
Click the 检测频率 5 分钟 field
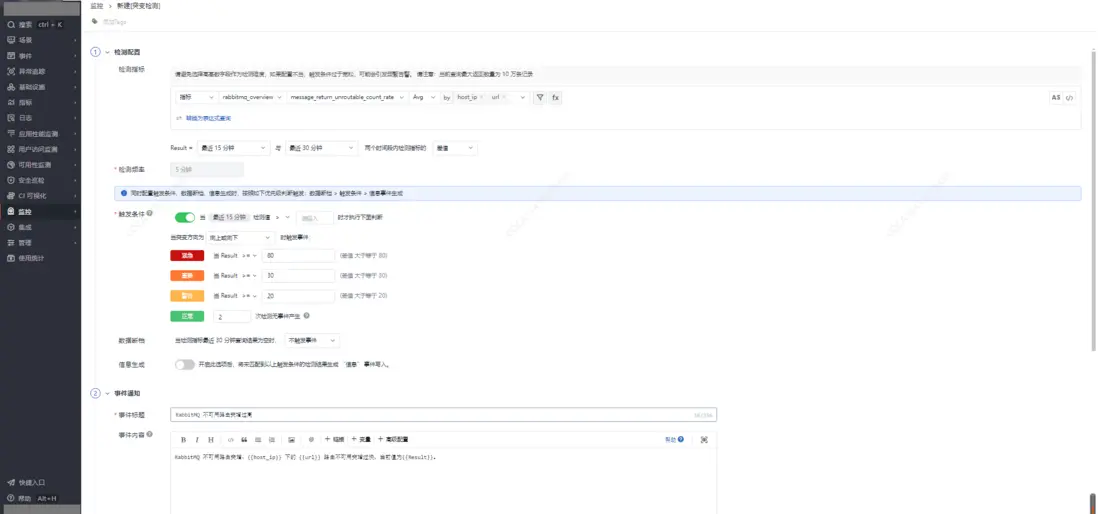tap(207, 169)
